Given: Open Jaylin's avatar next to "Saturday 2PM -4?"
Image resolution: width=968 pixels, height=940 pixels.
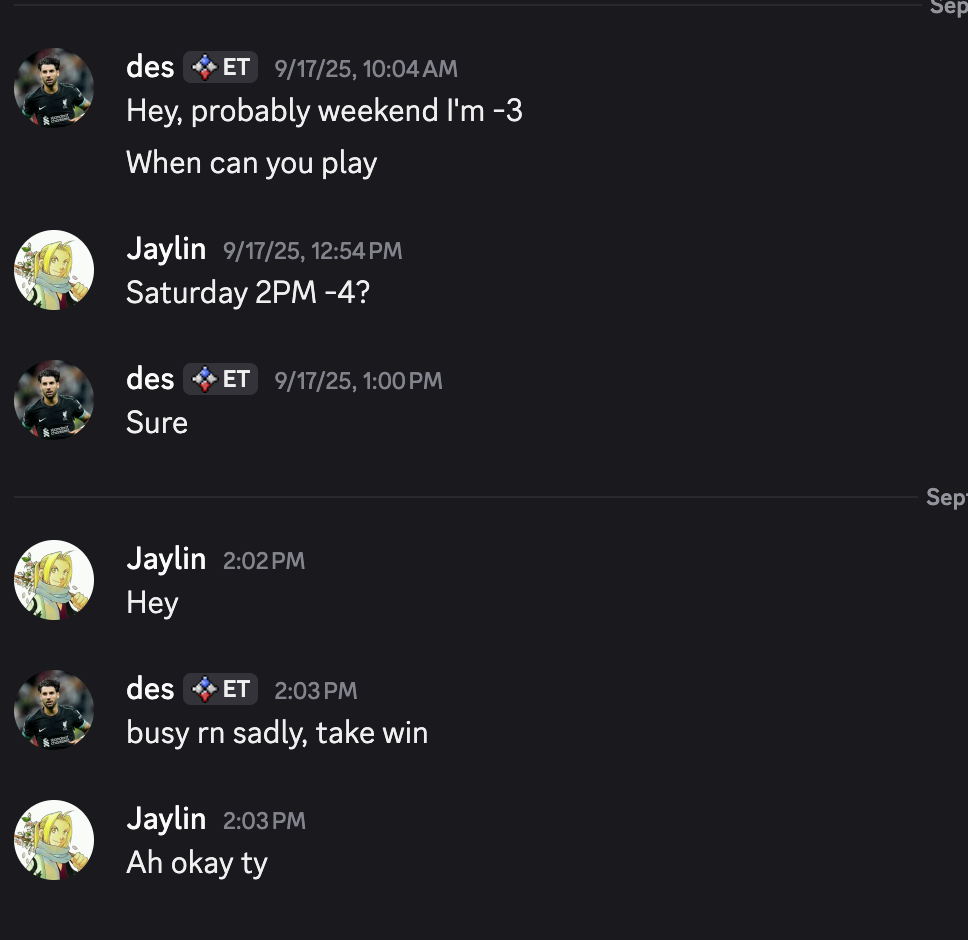Looking at the screenshot, I should 54,270.
